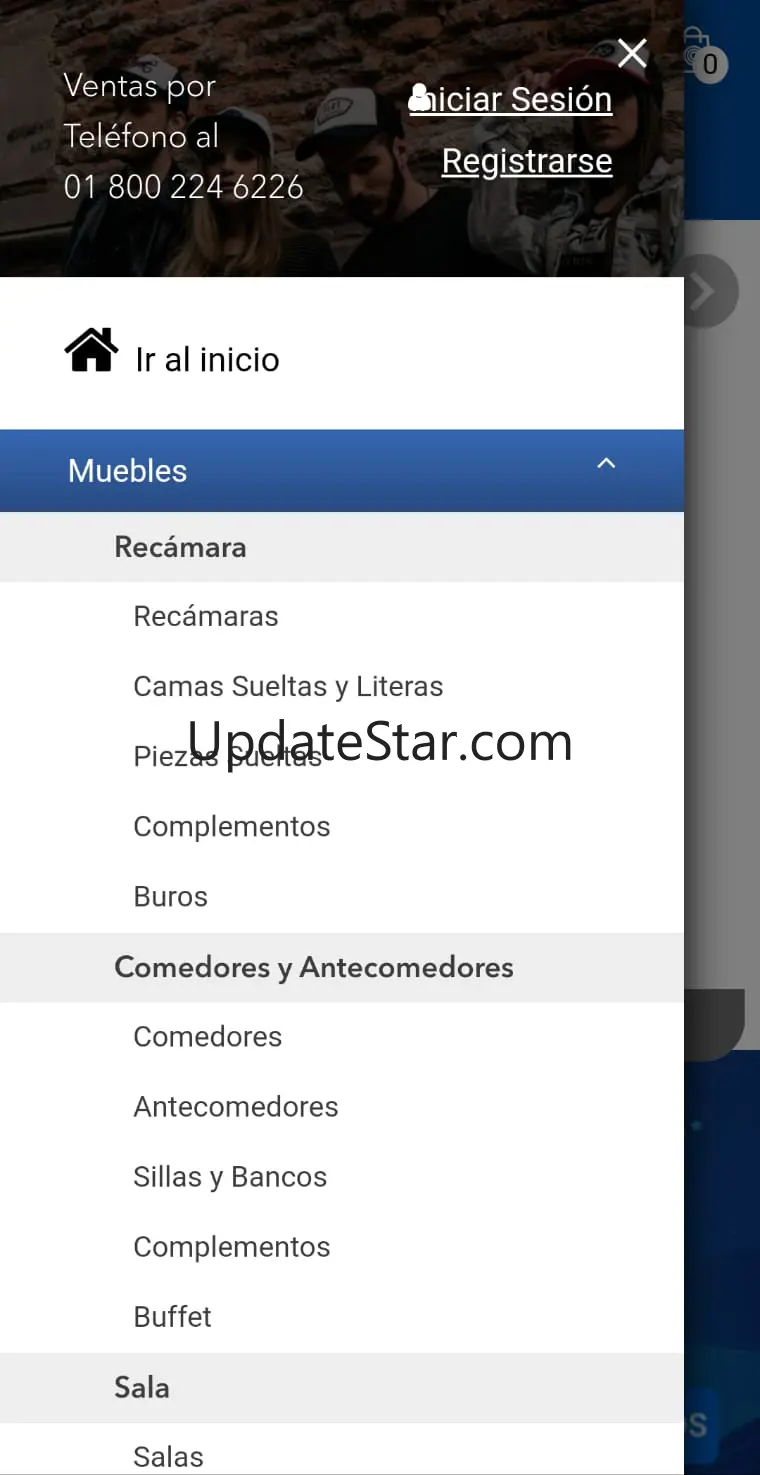
Task: Tap the house icon to go to the start page
Action: pos(91,351)
